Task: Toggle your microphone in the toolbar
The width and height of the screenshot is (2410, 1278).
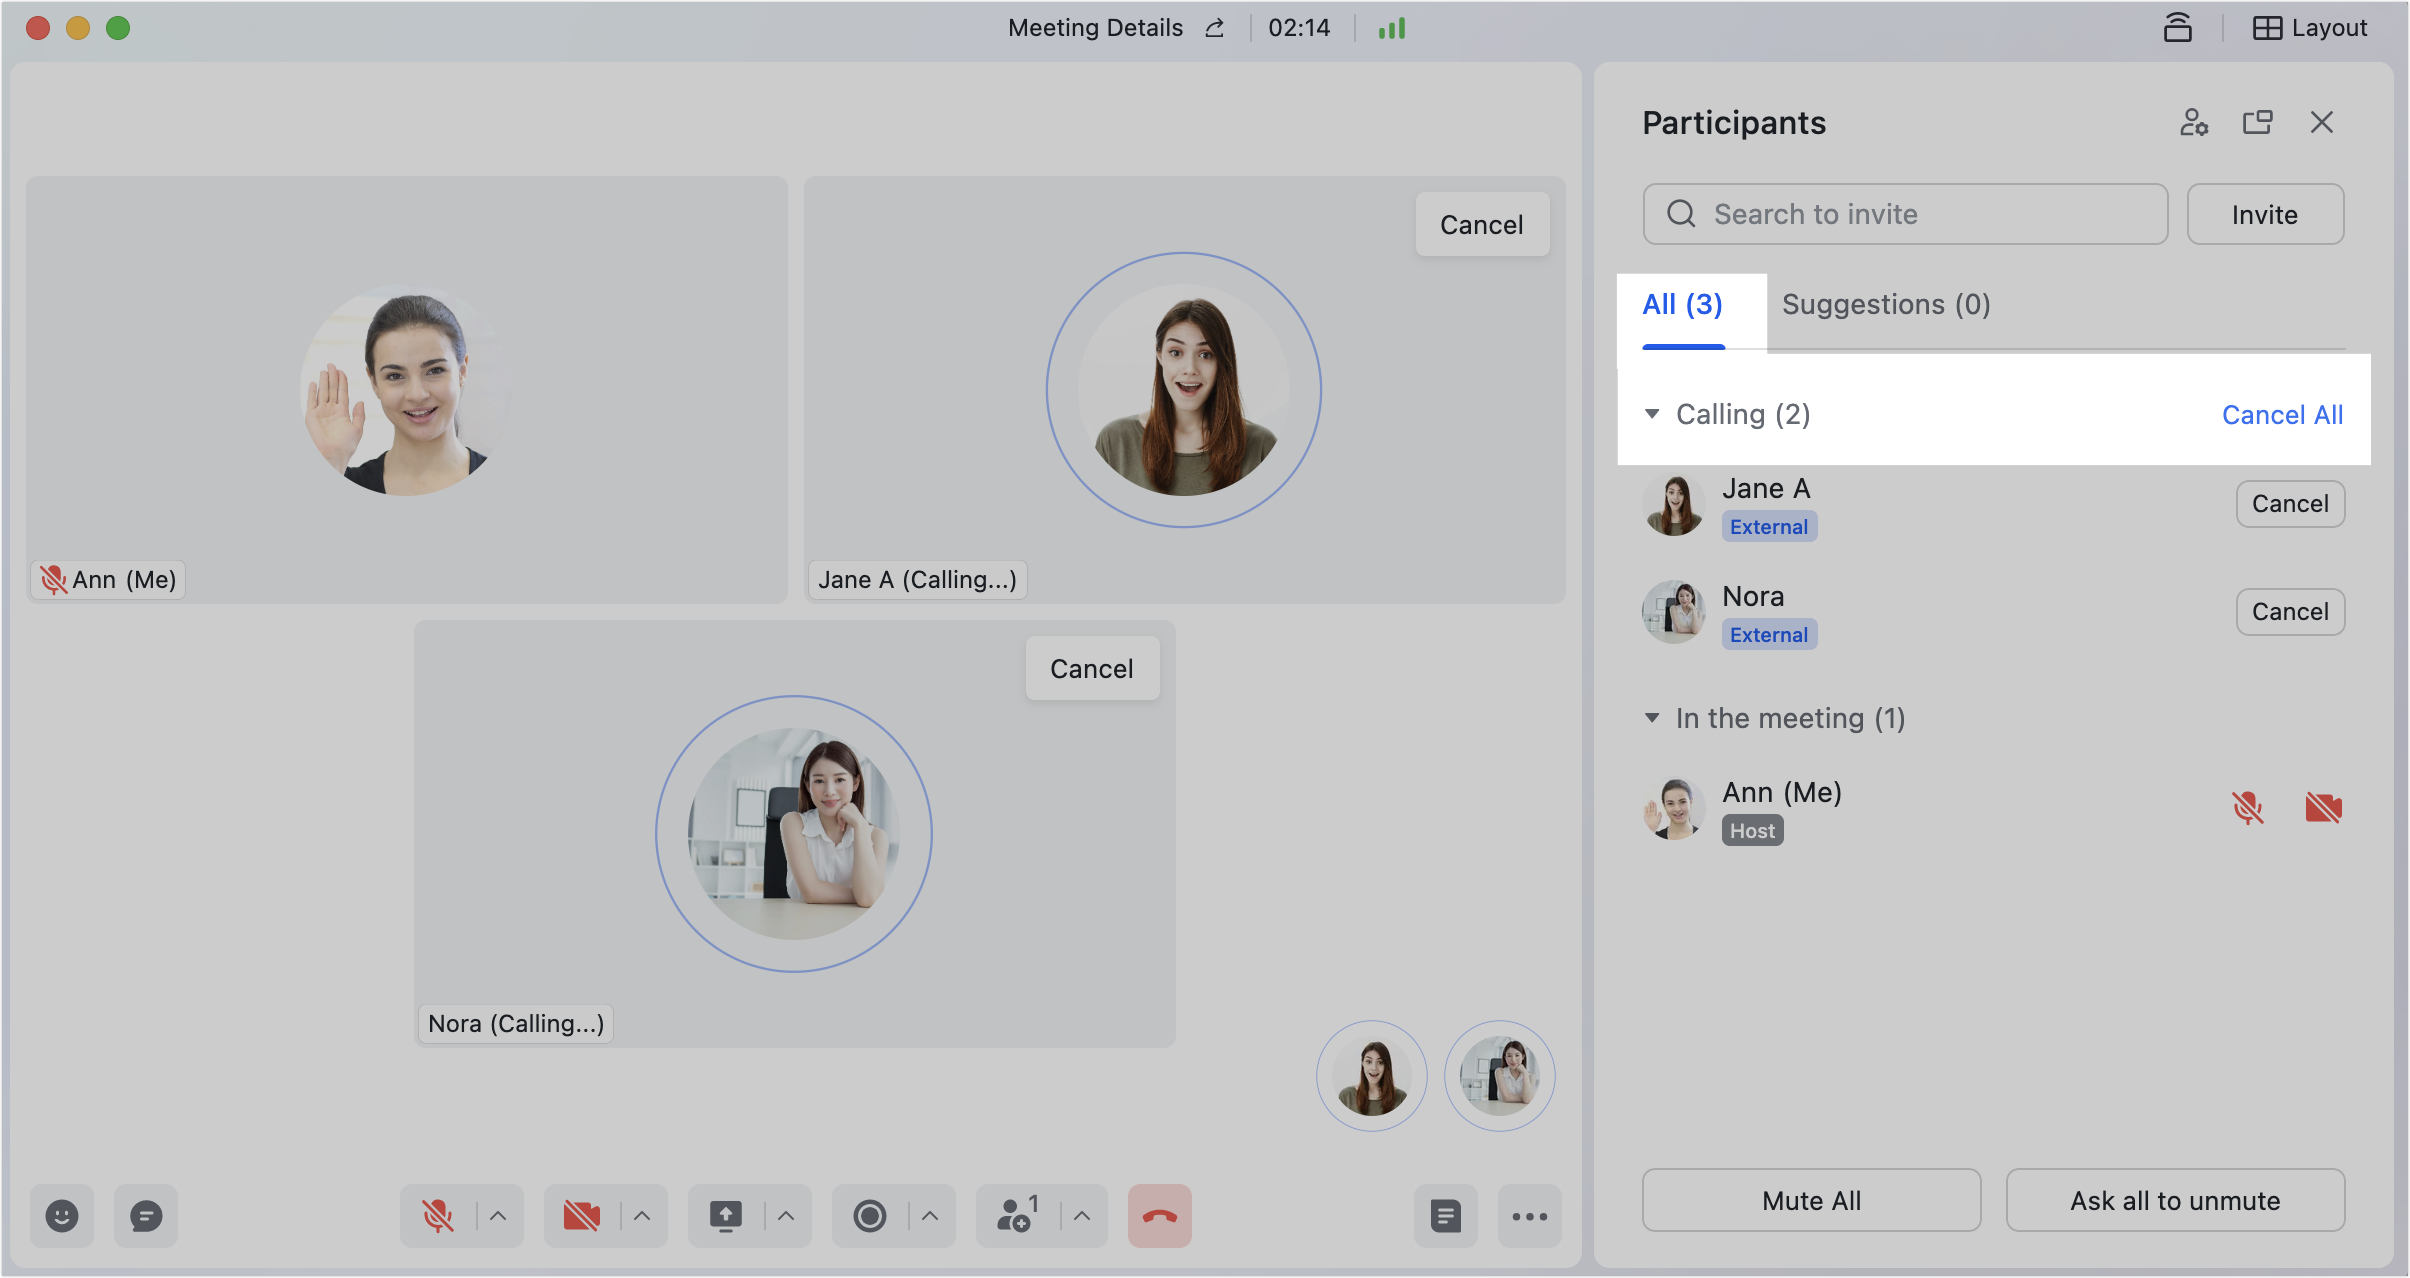Action: click(x=440, y=1215)
